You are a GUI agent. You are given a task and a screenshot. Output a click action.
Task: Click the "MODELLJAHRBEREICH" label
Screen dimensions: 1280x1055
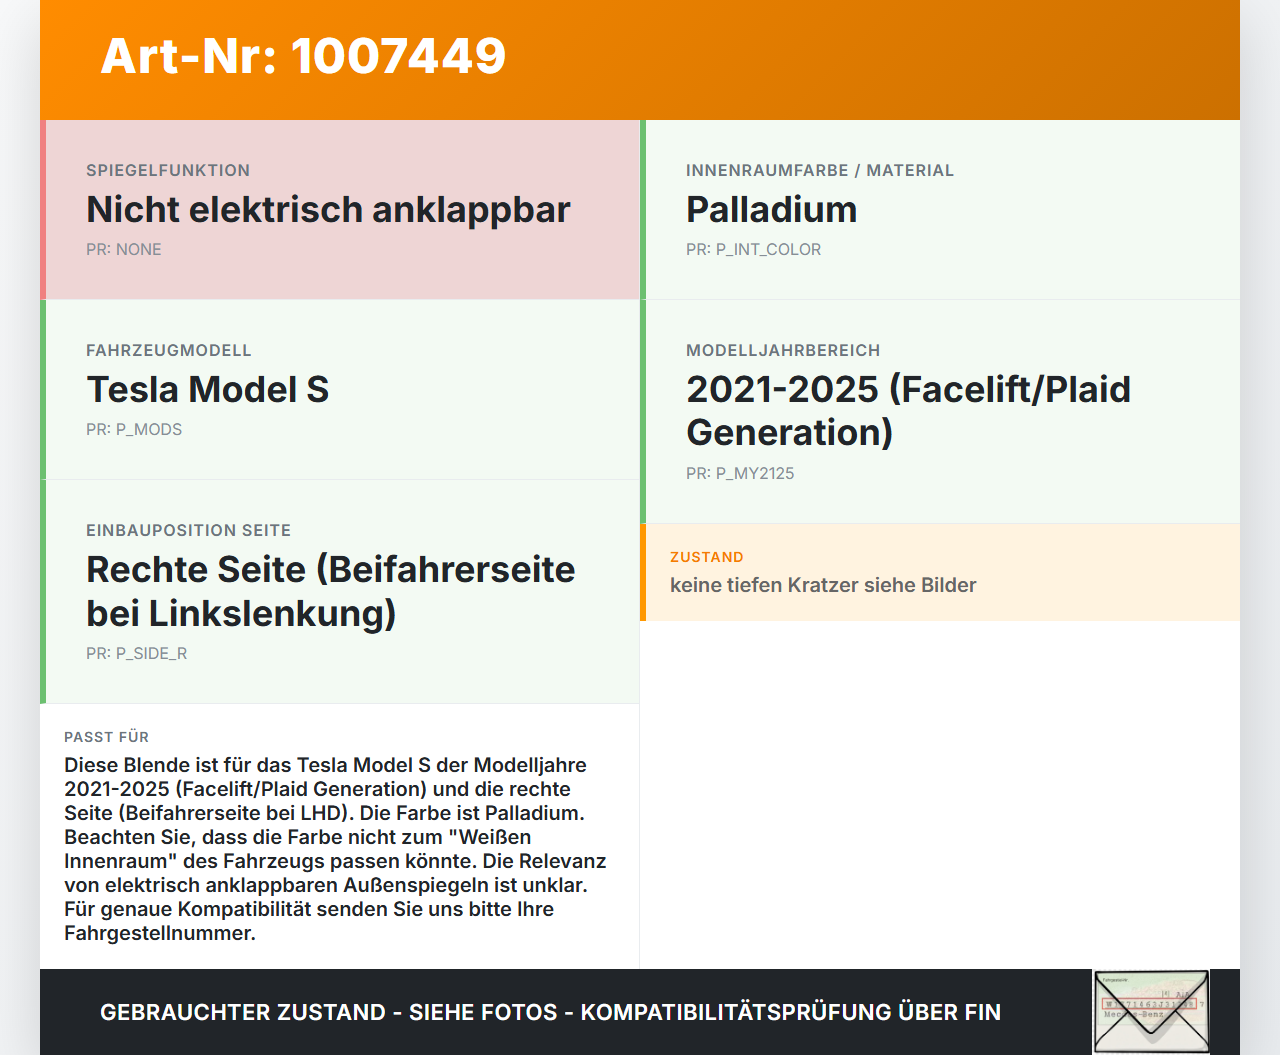coord(783,350)
